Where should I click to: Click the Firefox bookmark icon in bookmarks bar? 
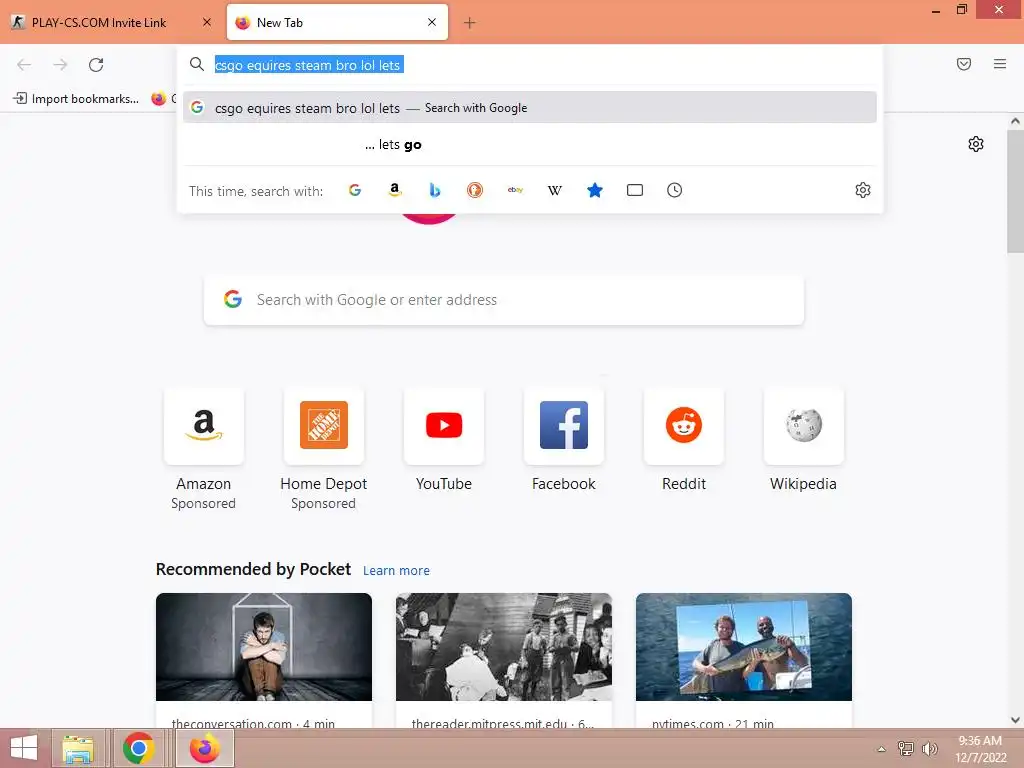coord(159,99)
